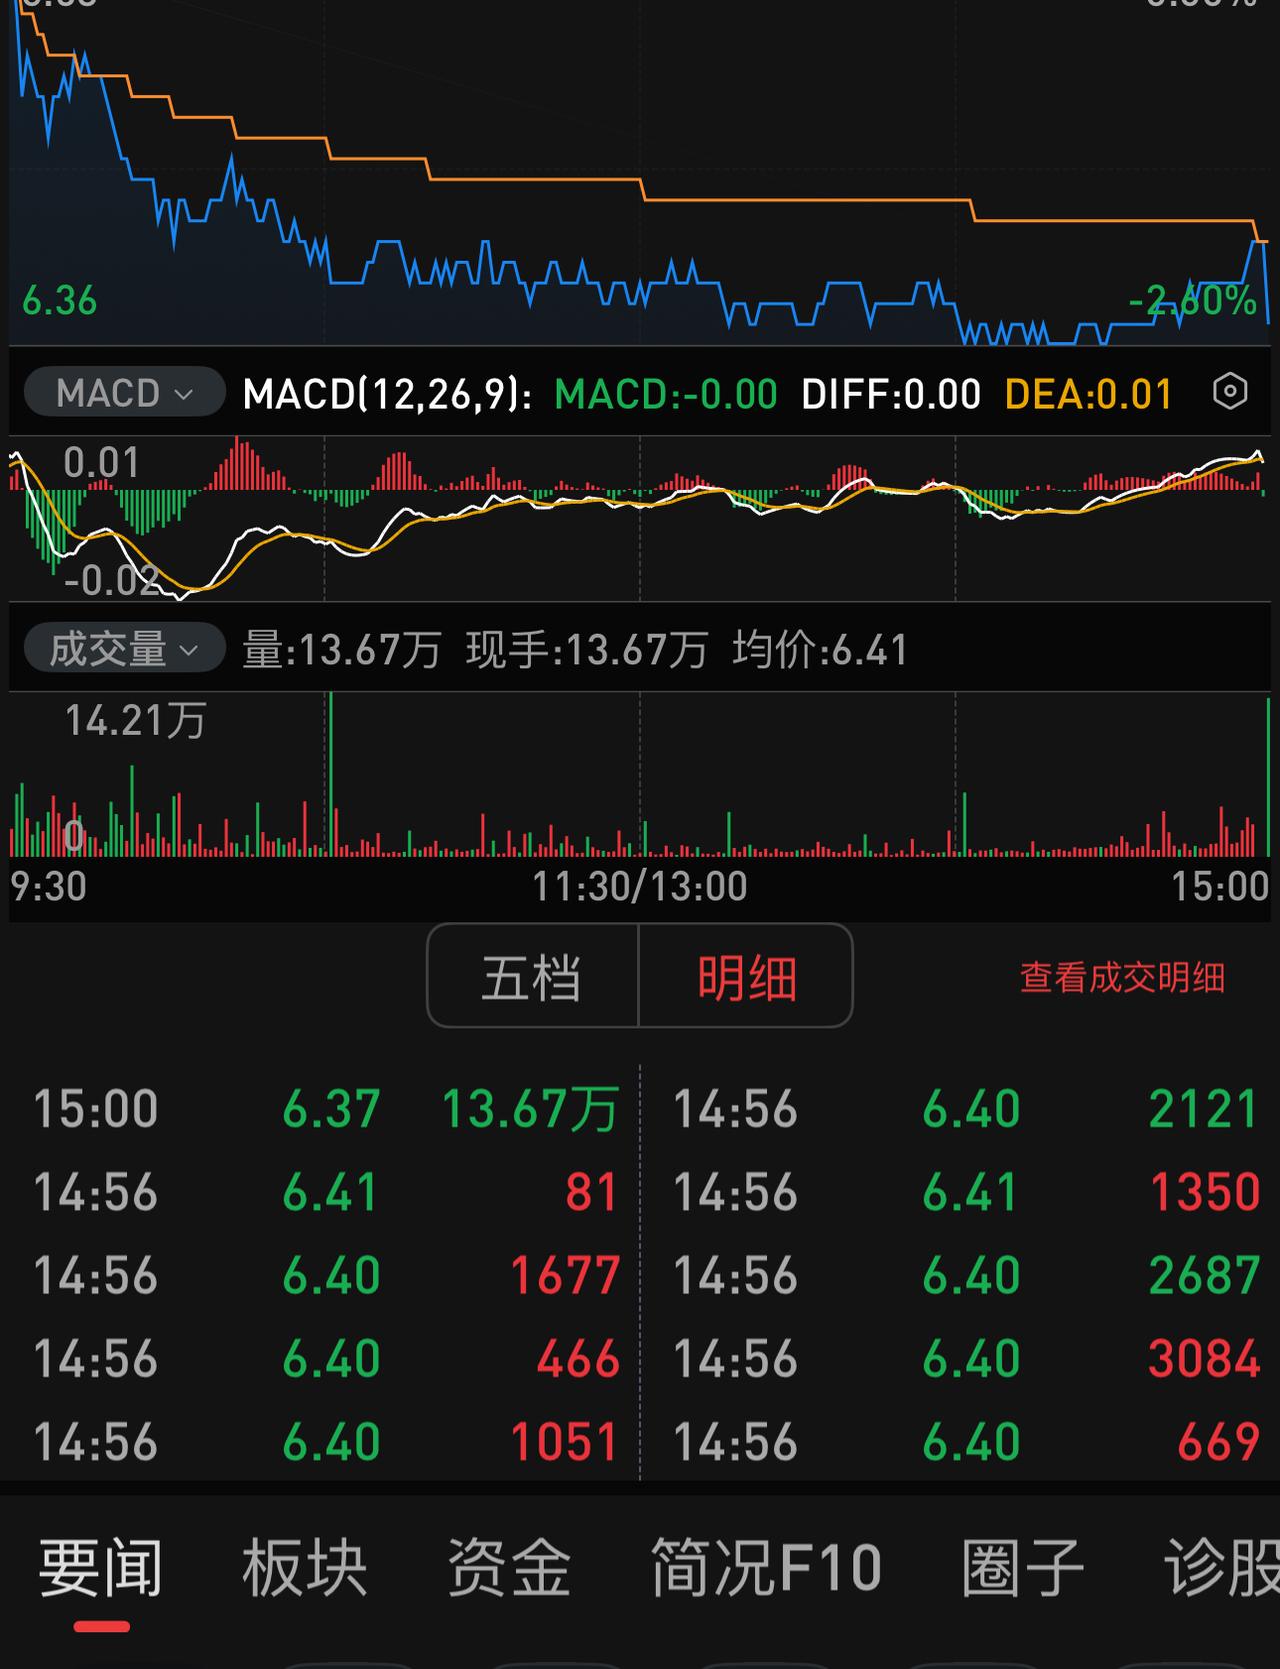Image resolution: width=1280 pixels, height=1669 pixels.
Task: Tap the 15:00 time axis marker
Action: 1220,886
